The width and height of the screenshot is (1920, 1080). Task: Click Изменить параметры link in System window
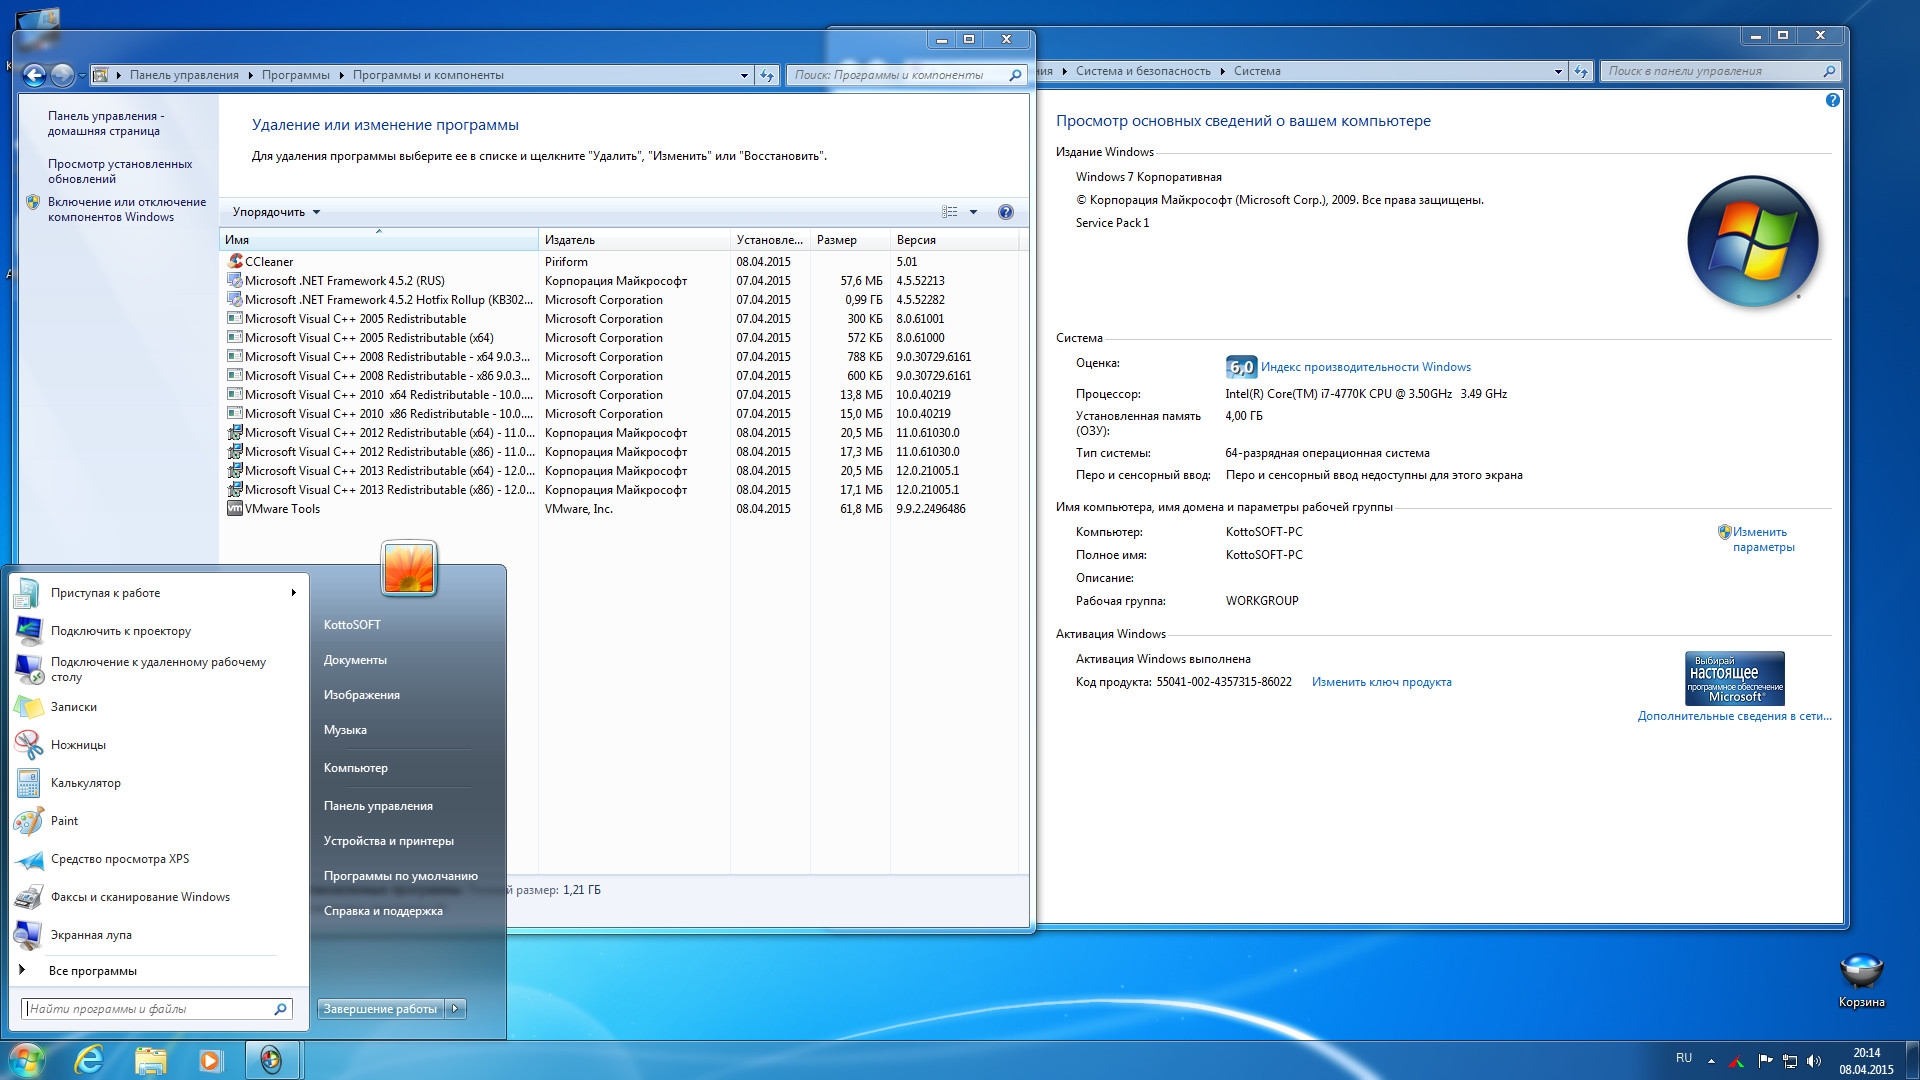[x=1763, y=539]
